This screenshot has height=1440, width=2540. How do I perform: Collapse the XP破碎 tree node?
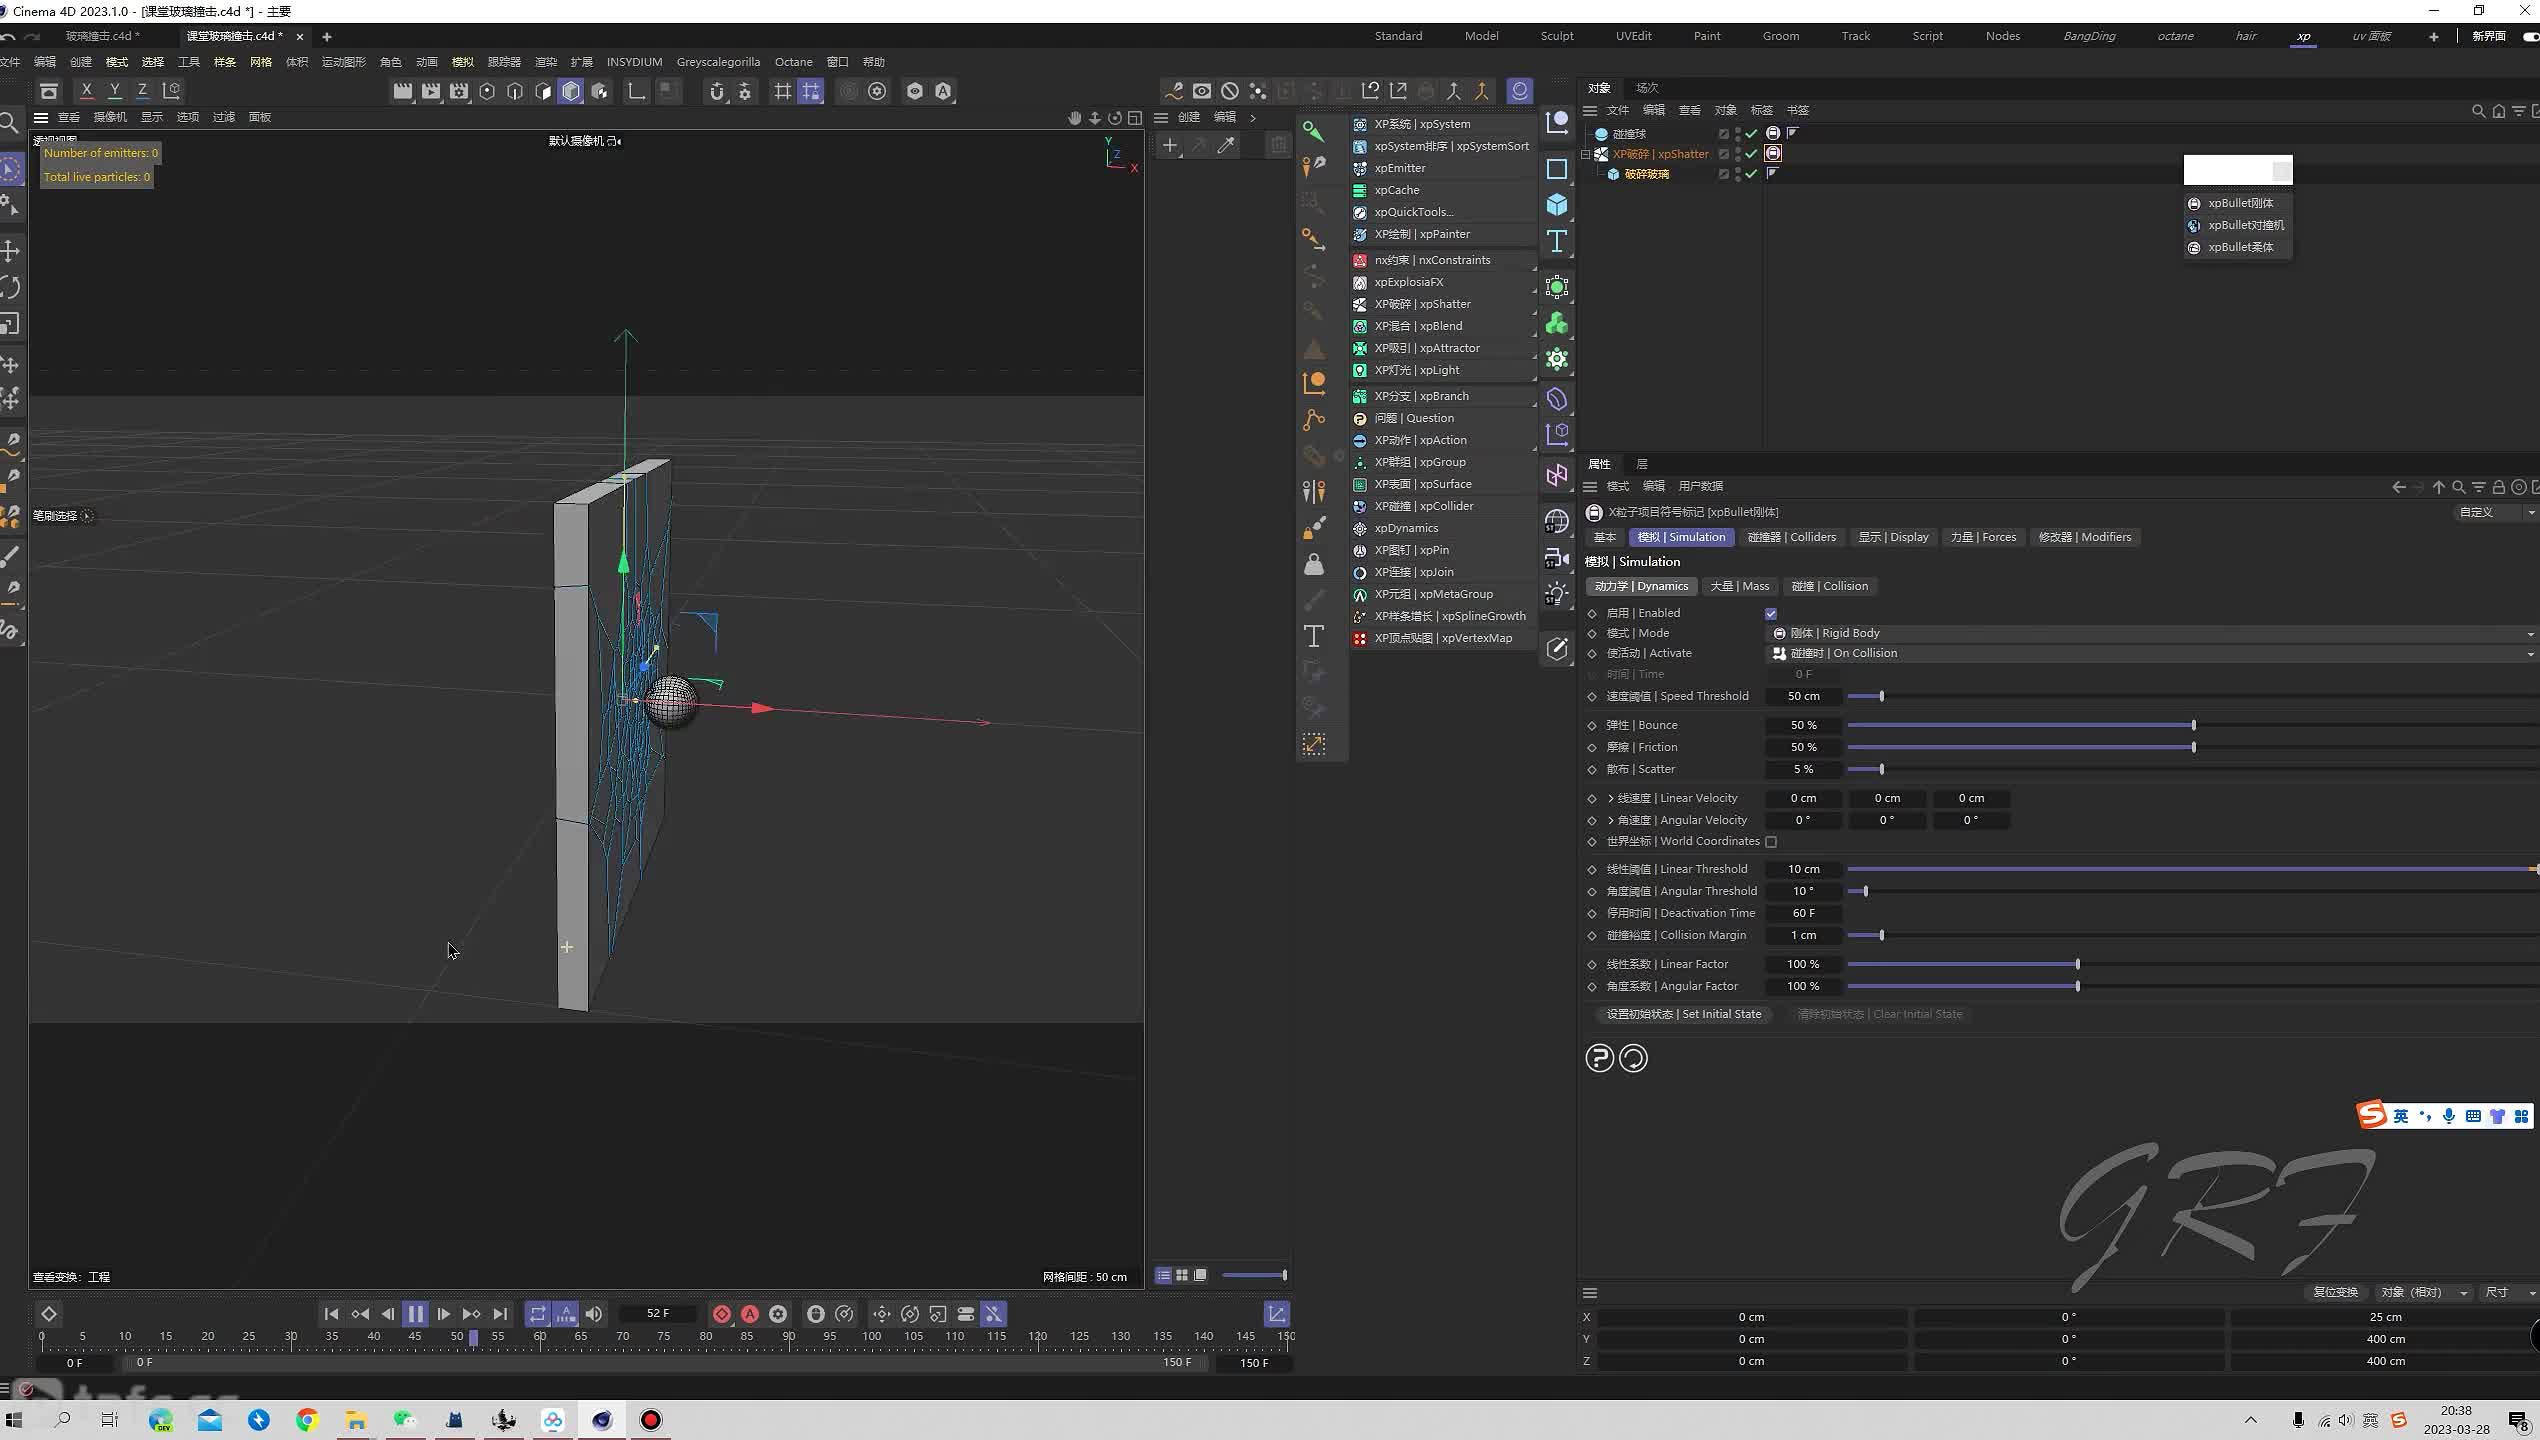click(x=1585, y=154)
